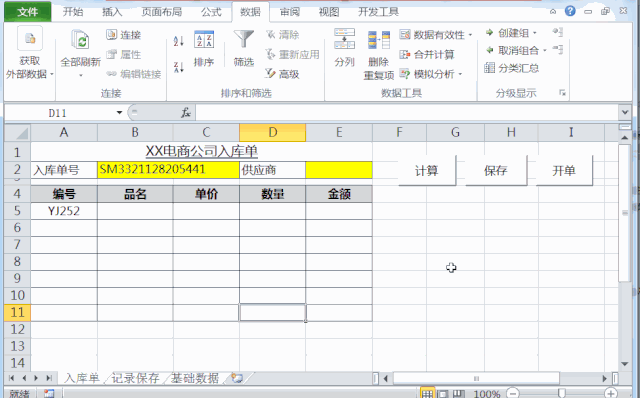The width and height of the screenshot is (640, 398).
Task: Open Excel help question mark
Action: (570, 11)
